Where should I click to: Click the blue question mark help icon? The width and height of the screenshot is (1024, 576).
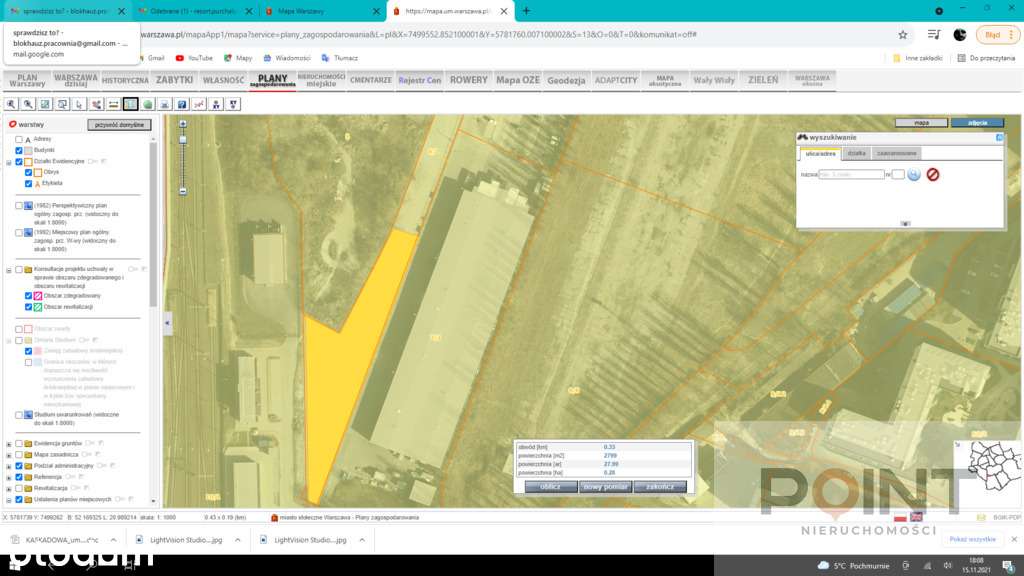(x=182, y=104)
